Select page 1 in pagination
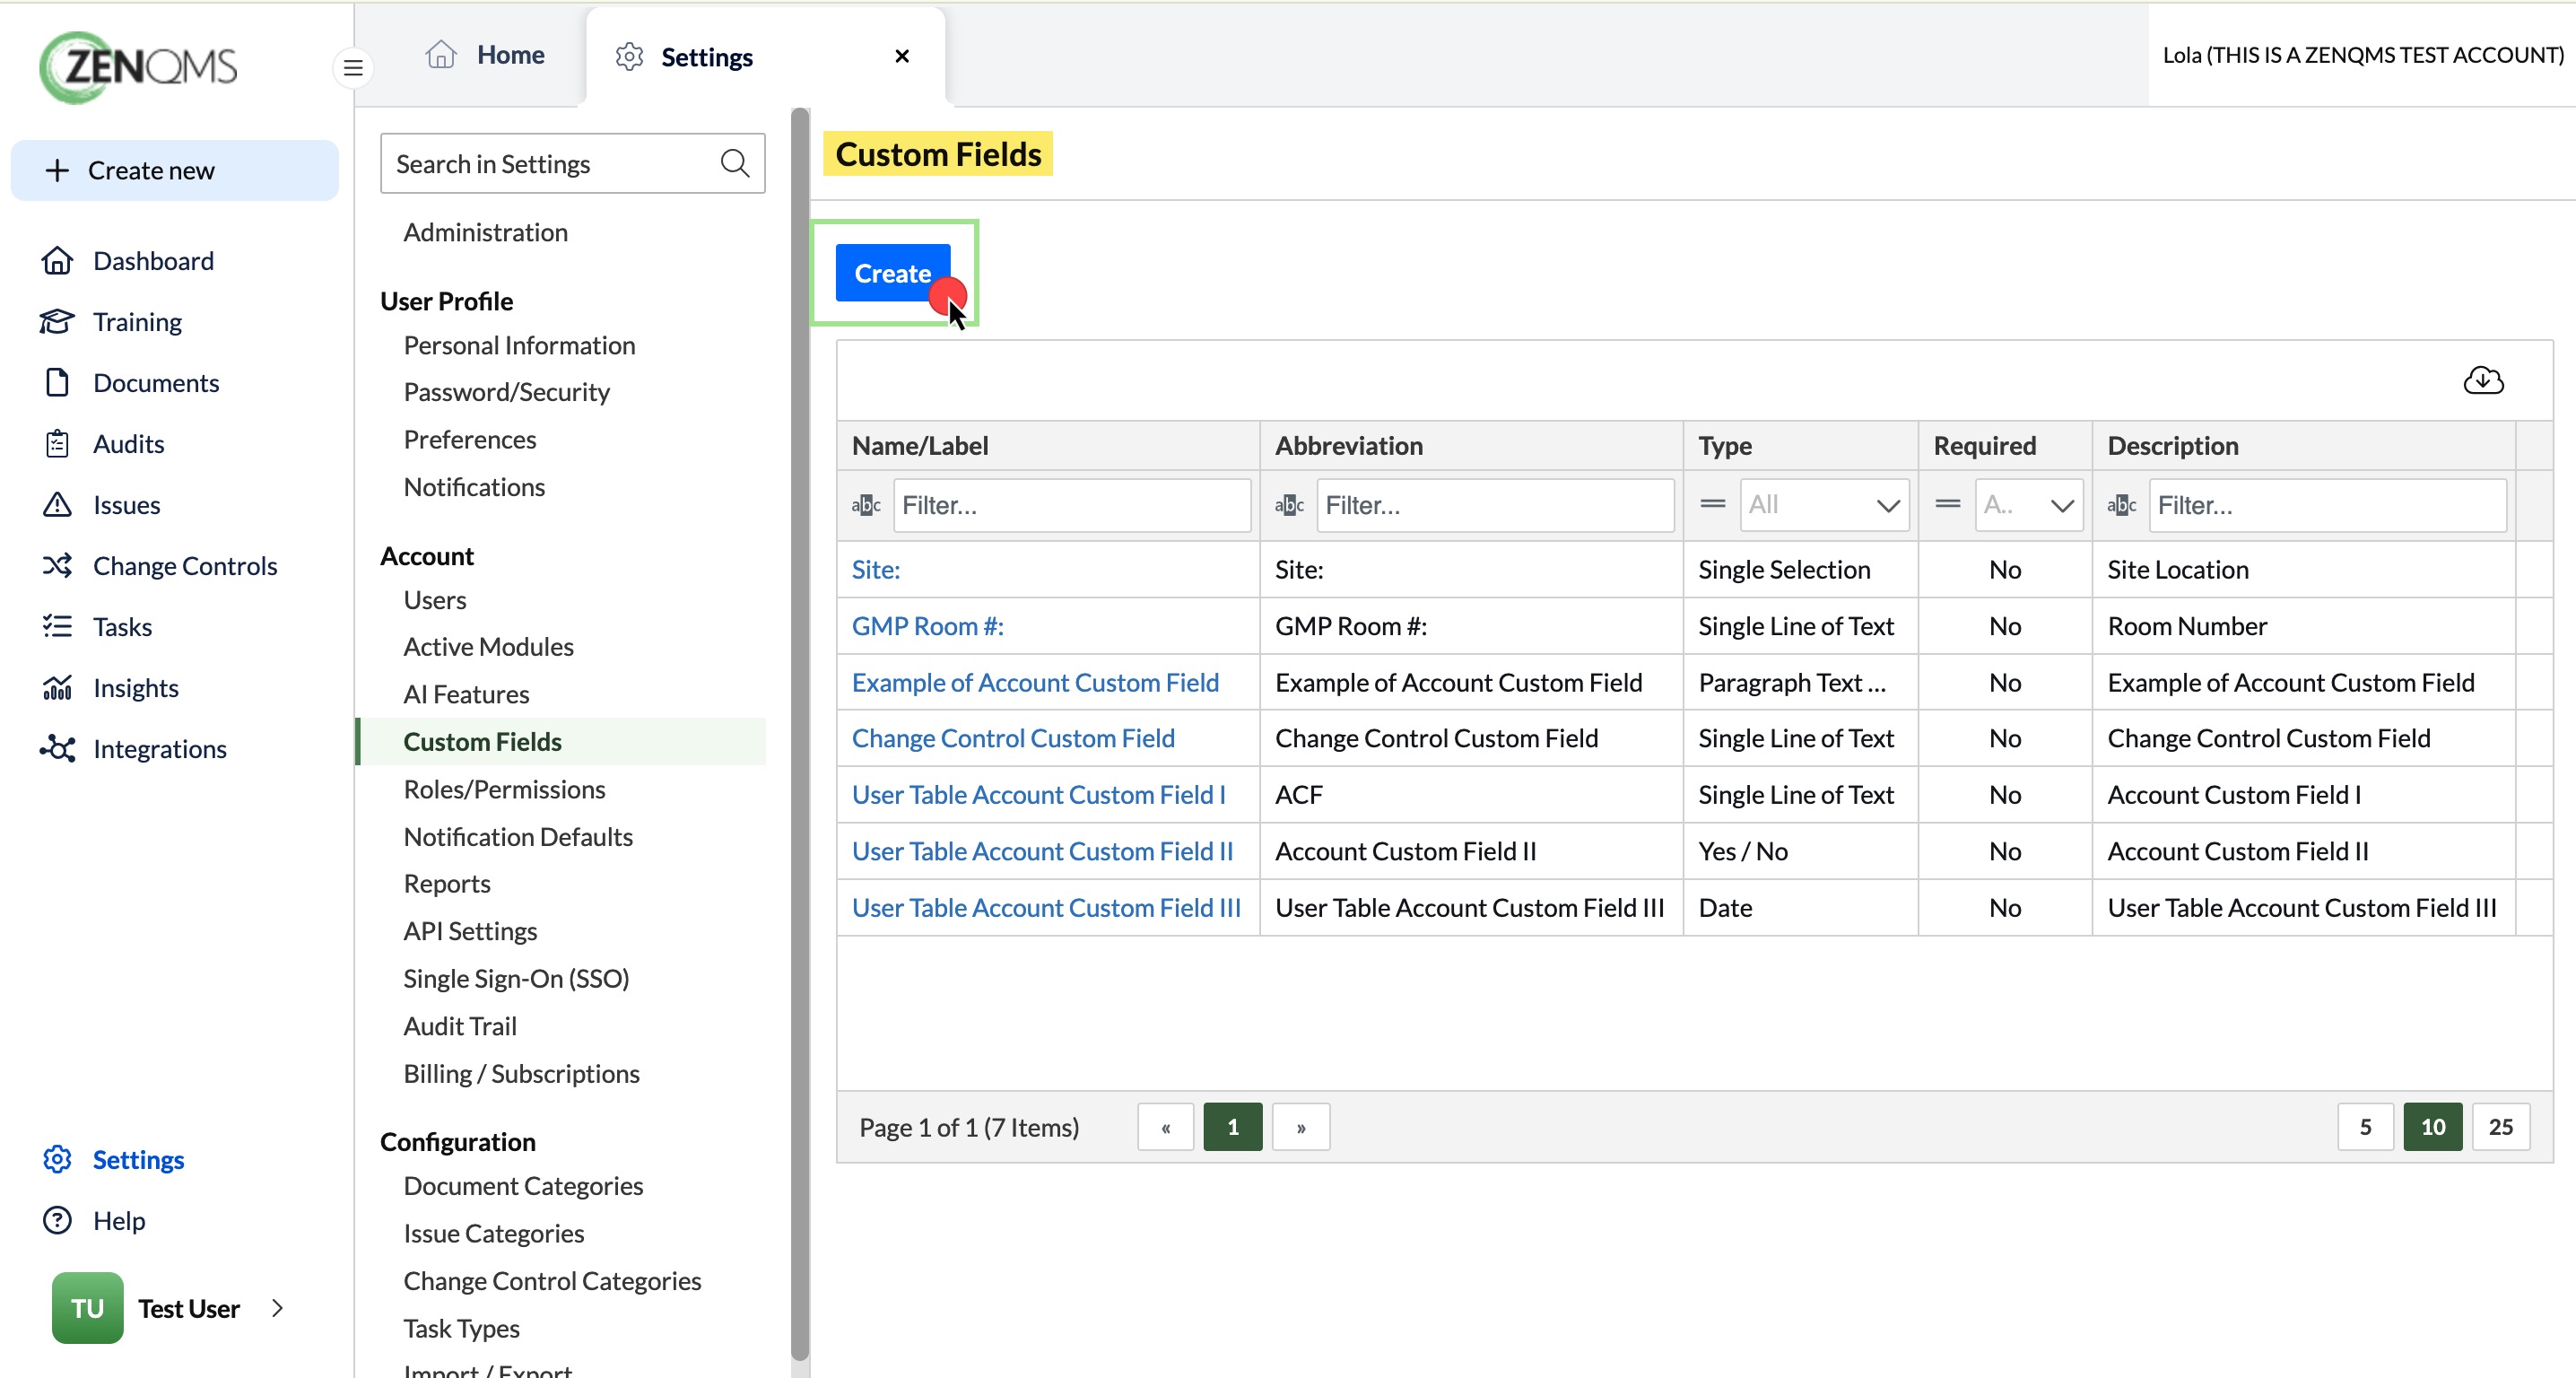 tap(1233, 1127)
